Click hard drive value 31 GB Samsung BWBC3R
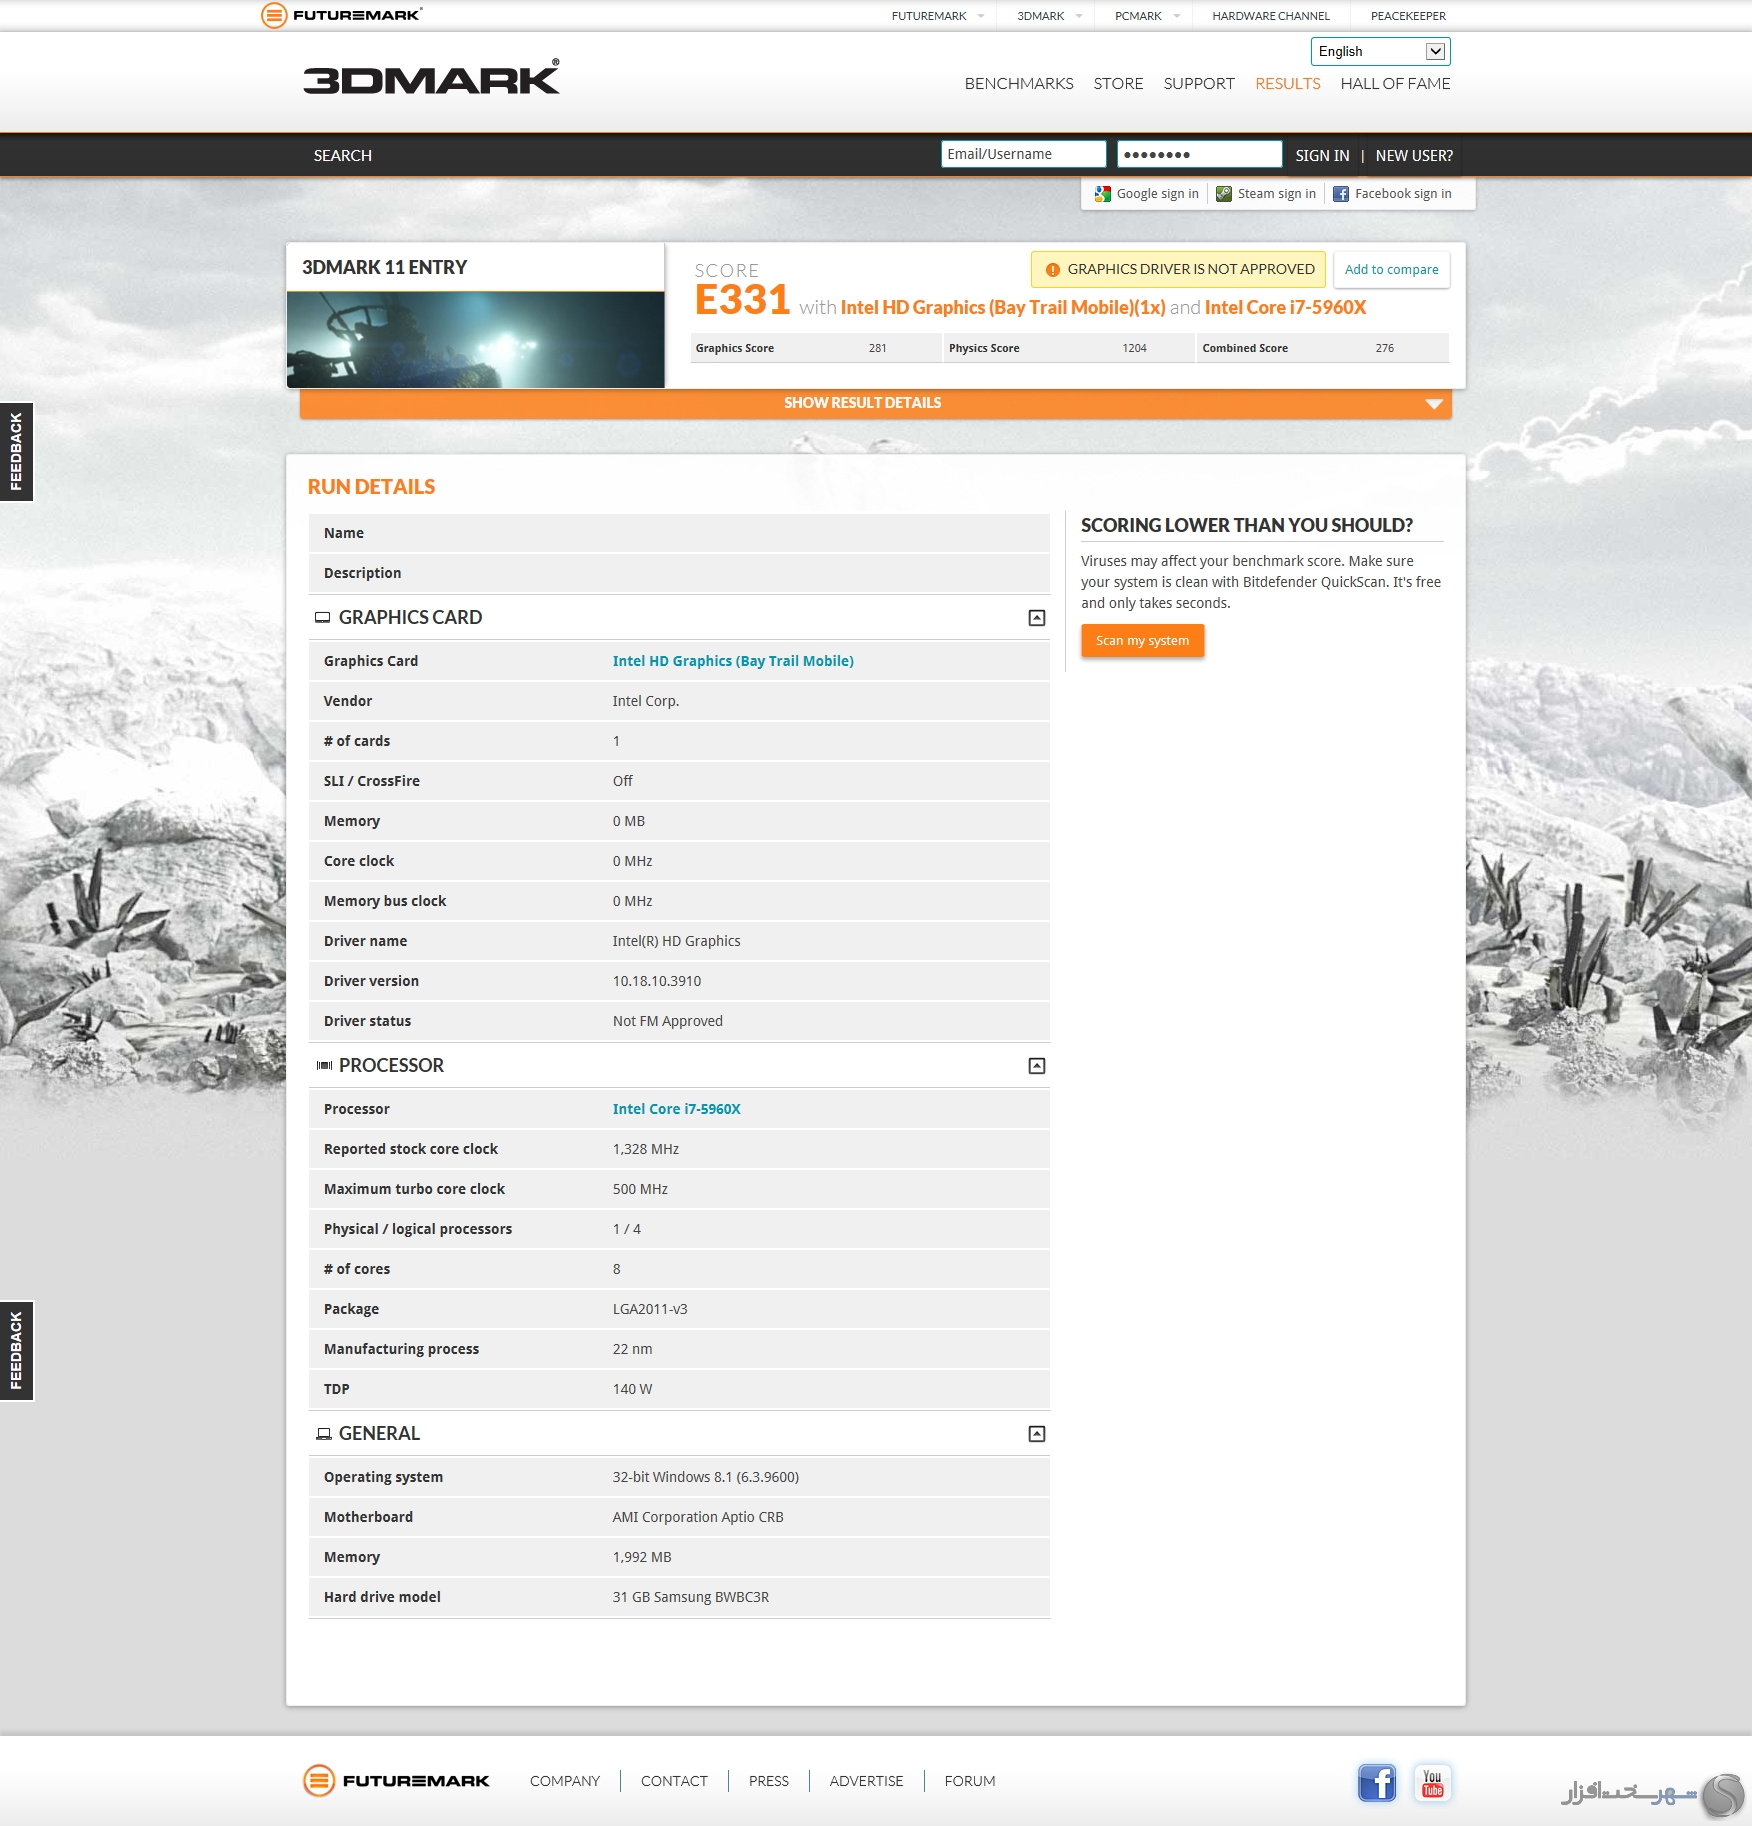Screen dimensions: 1752x1826 (691, 1597)
